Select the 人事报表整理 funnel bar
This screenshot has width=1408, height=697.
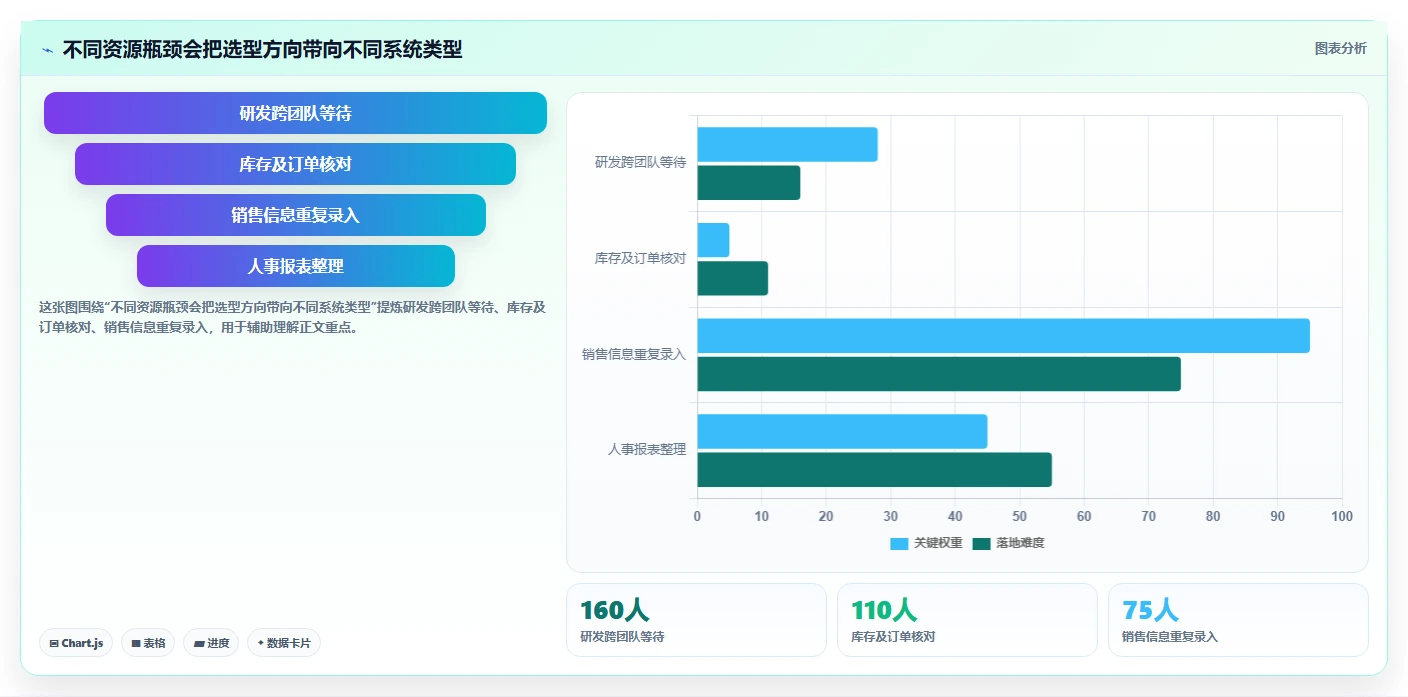click(x=295, y=266)
